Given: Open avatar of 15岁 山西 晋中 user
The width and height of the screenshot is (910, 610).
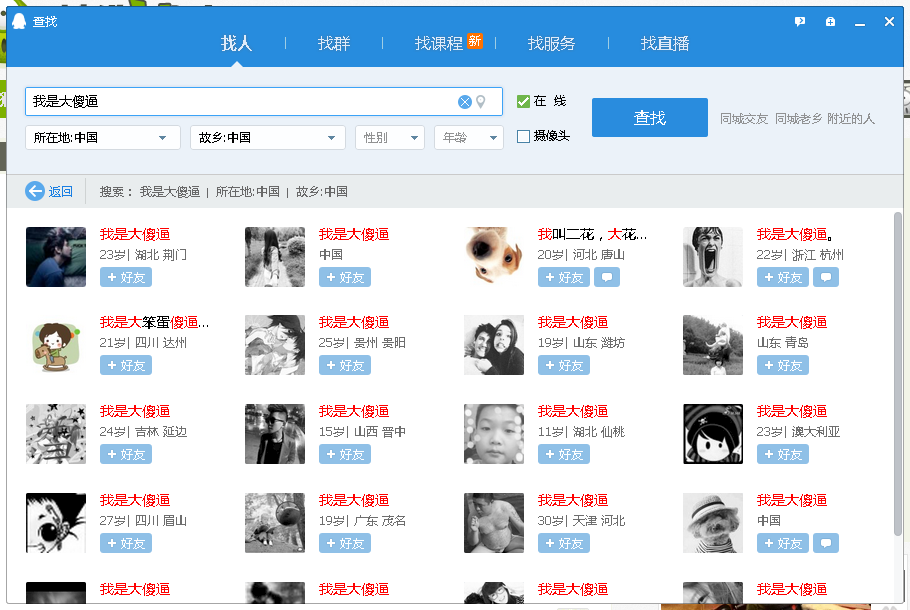Looking at the screenshot, I should pos(275,434).
